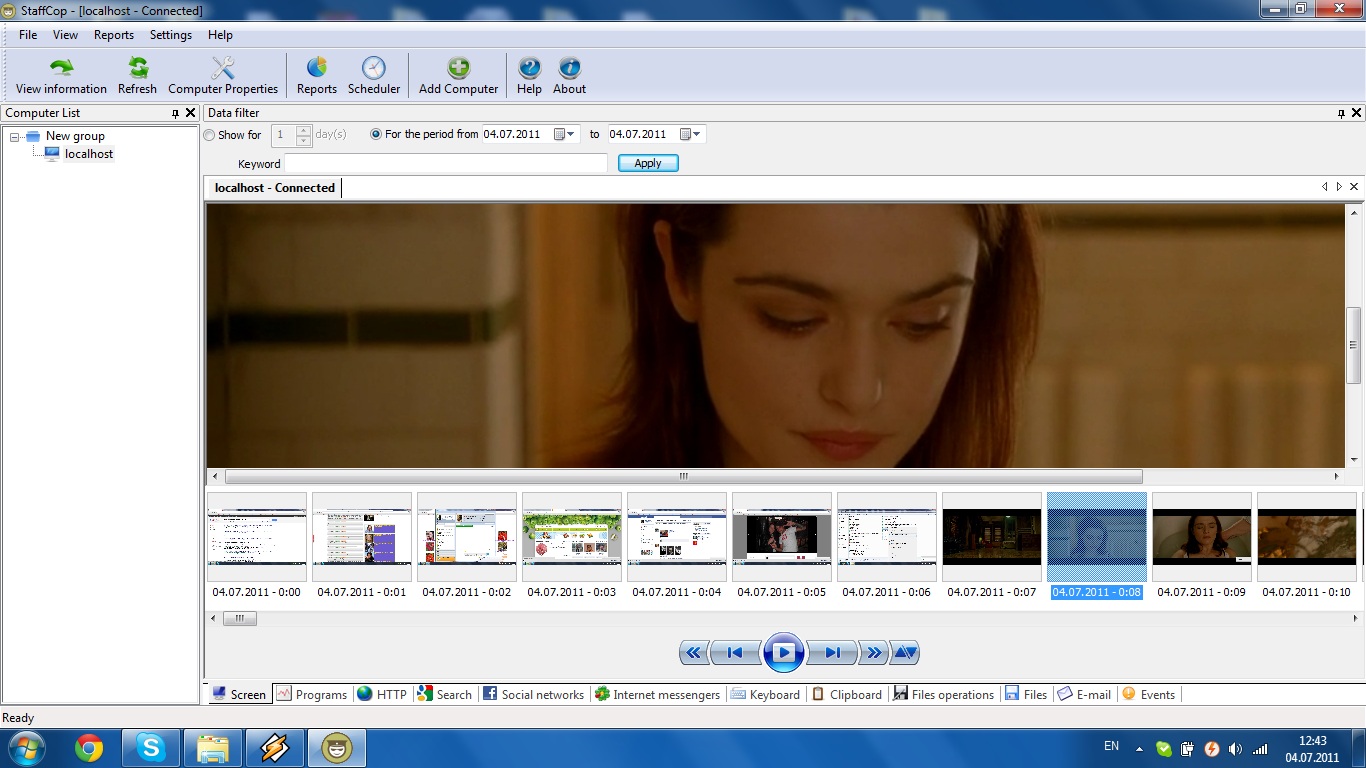
Task: Open Computer Properties from the toolbar
Action: 223,76
